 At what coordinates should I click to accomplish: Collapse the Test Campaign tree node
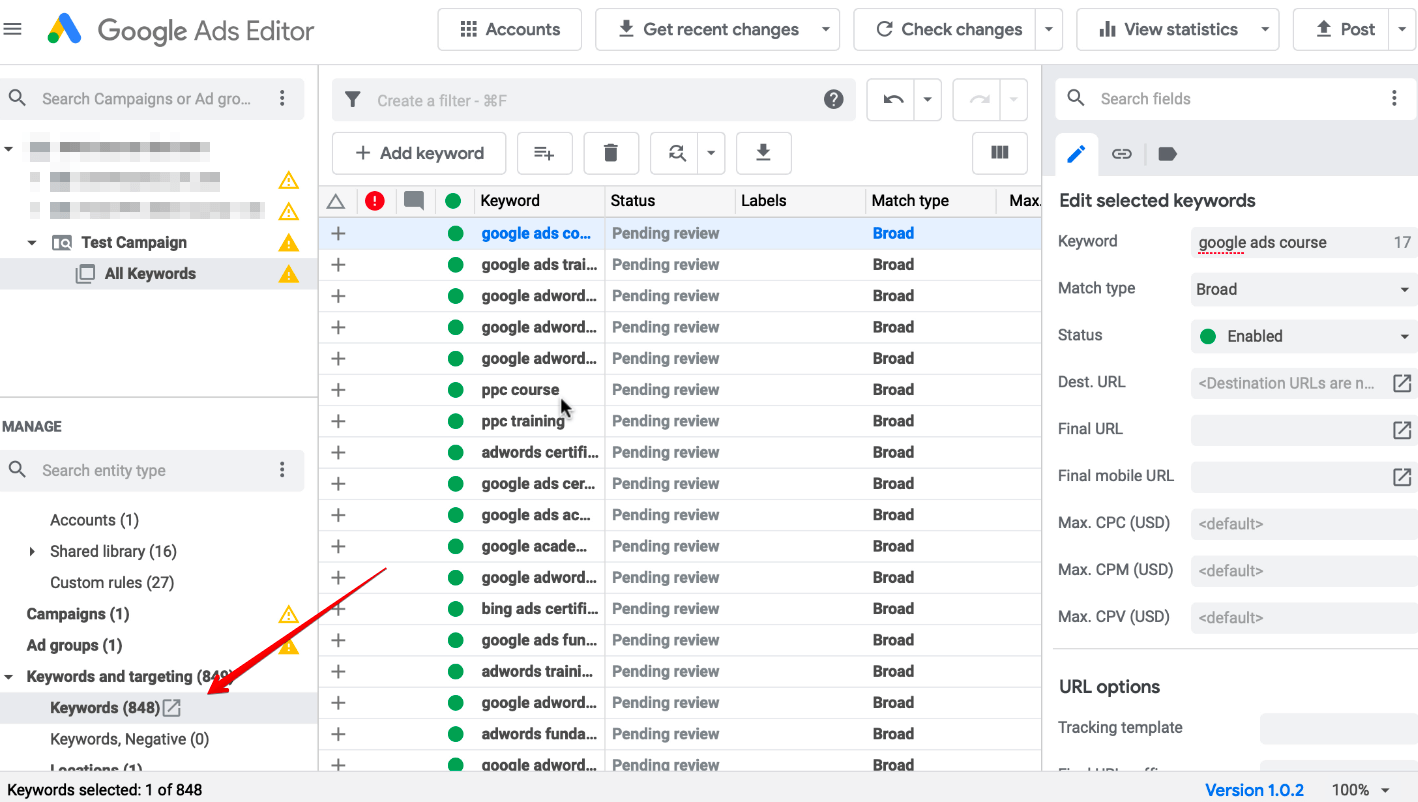point(32,243)
